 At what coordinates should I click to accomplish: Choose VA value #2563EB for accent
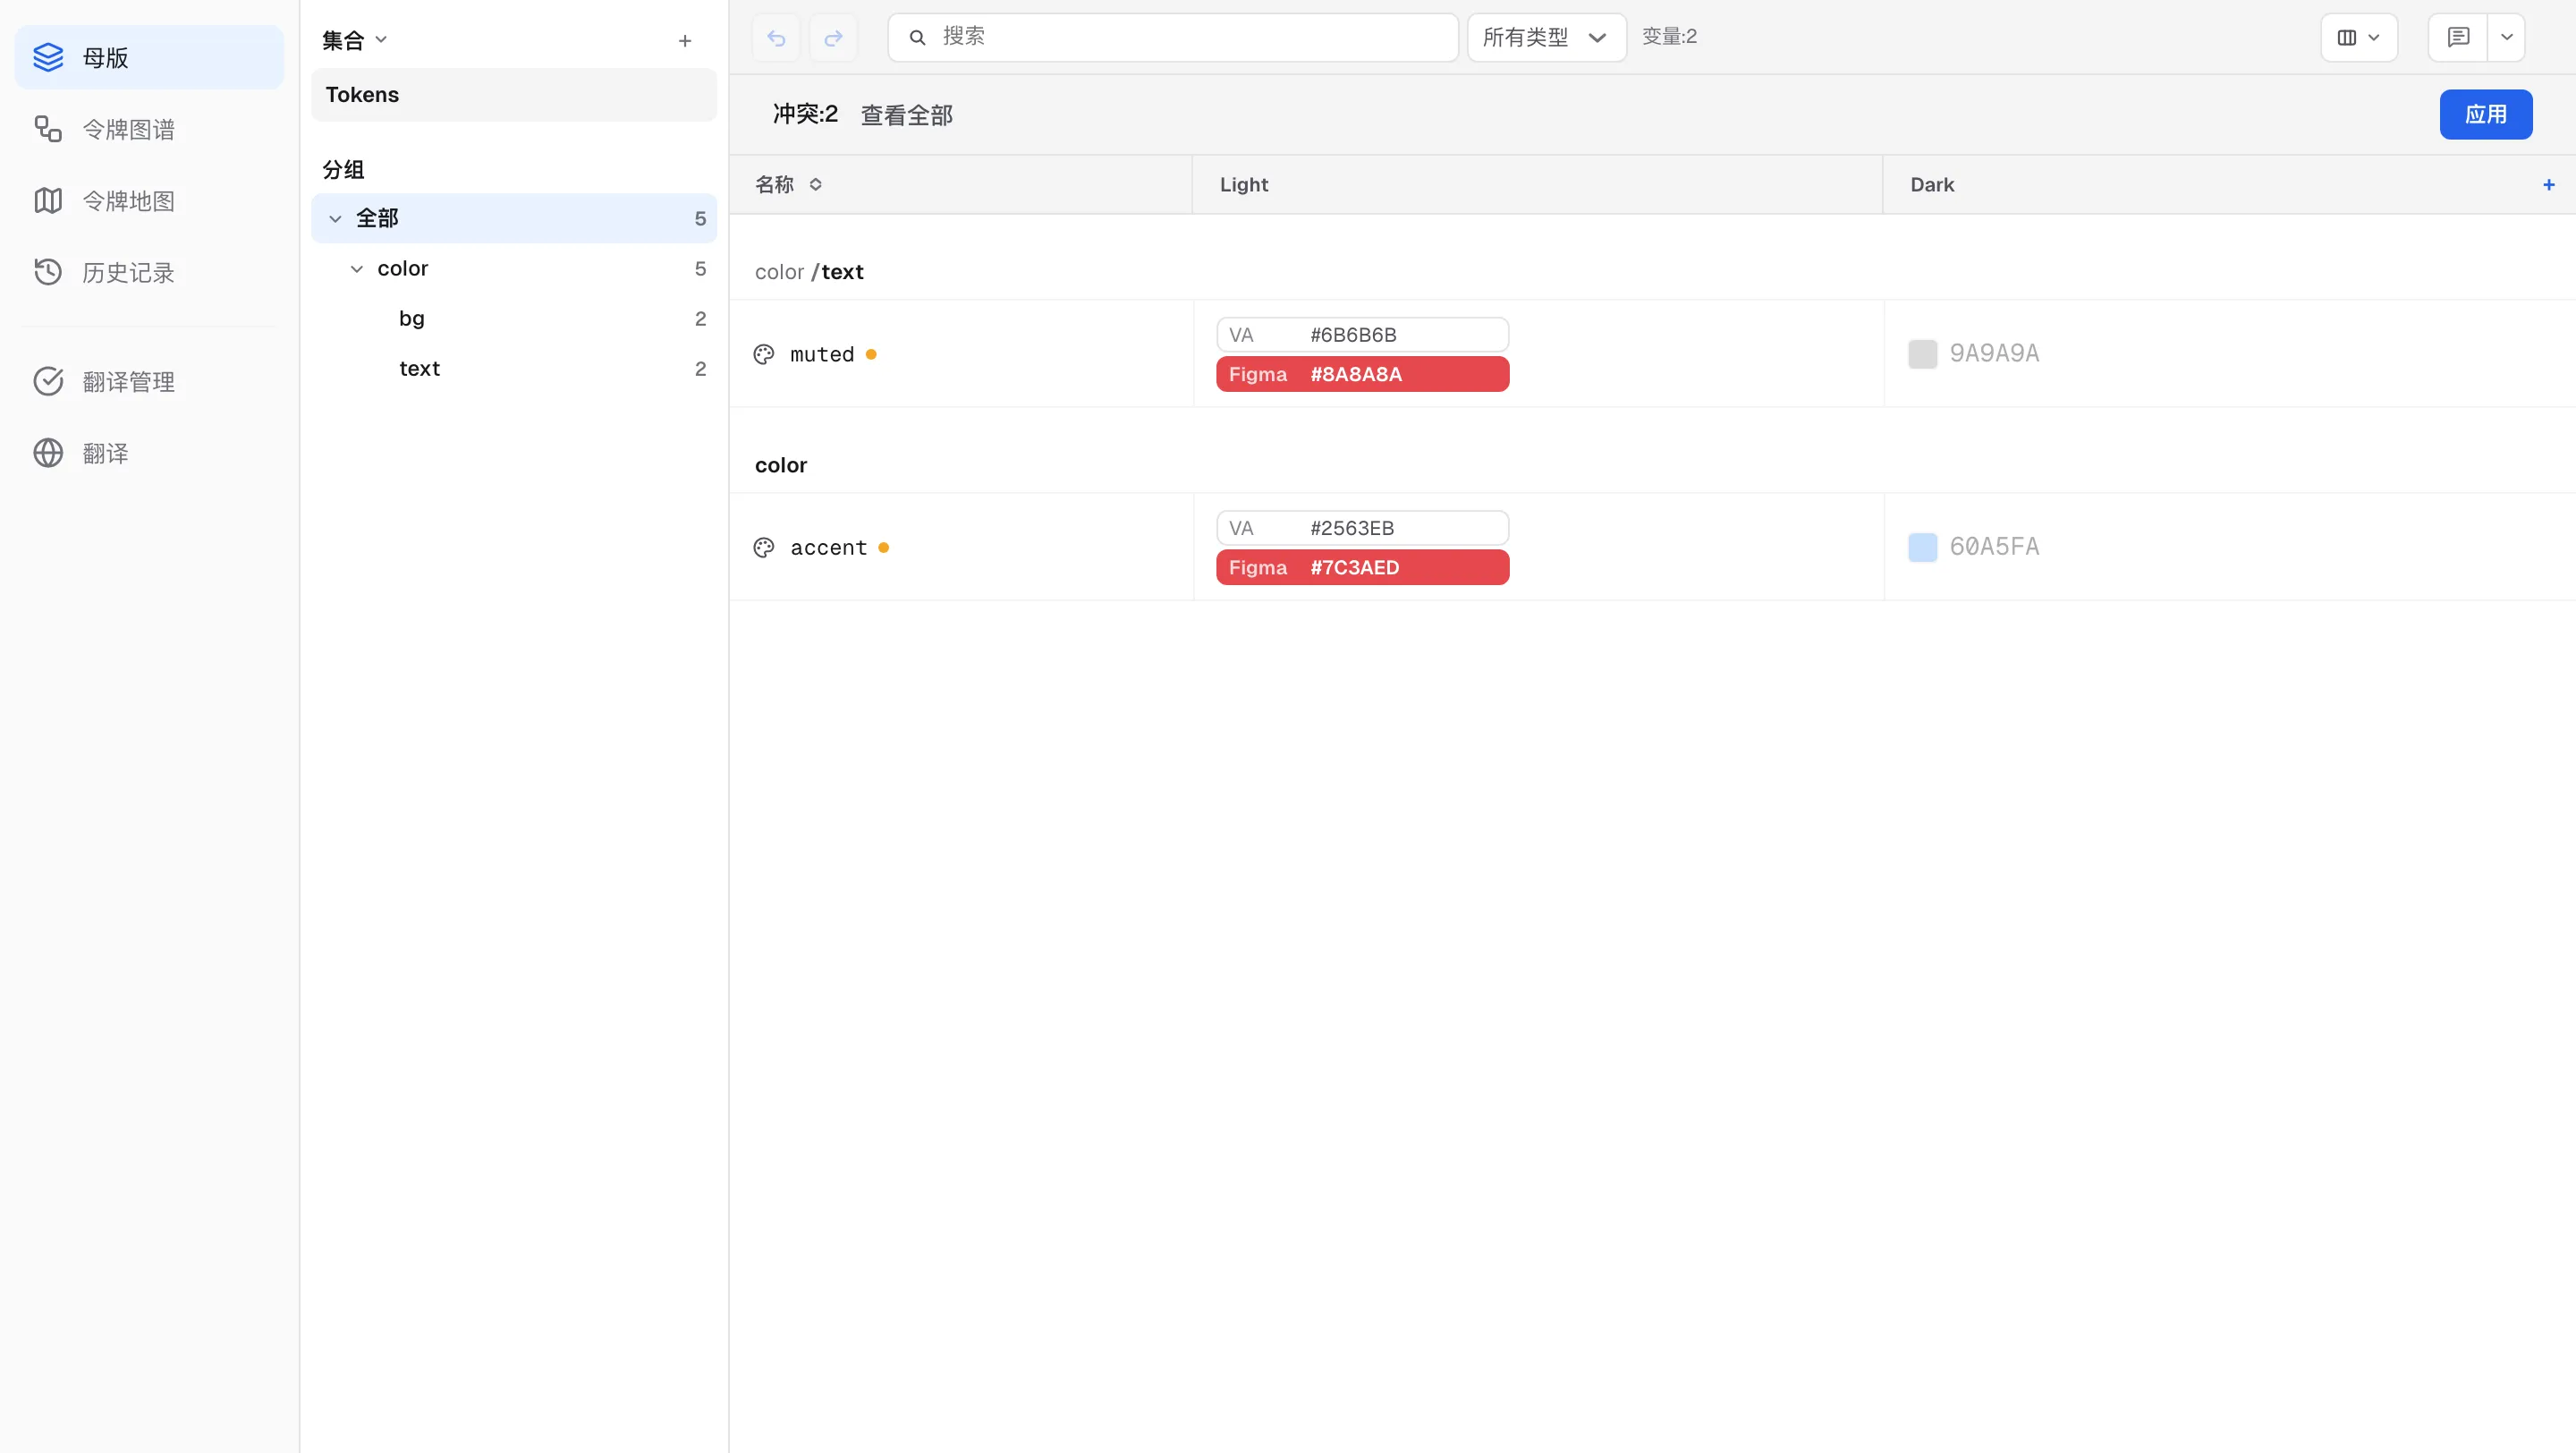click(1362, 528)
